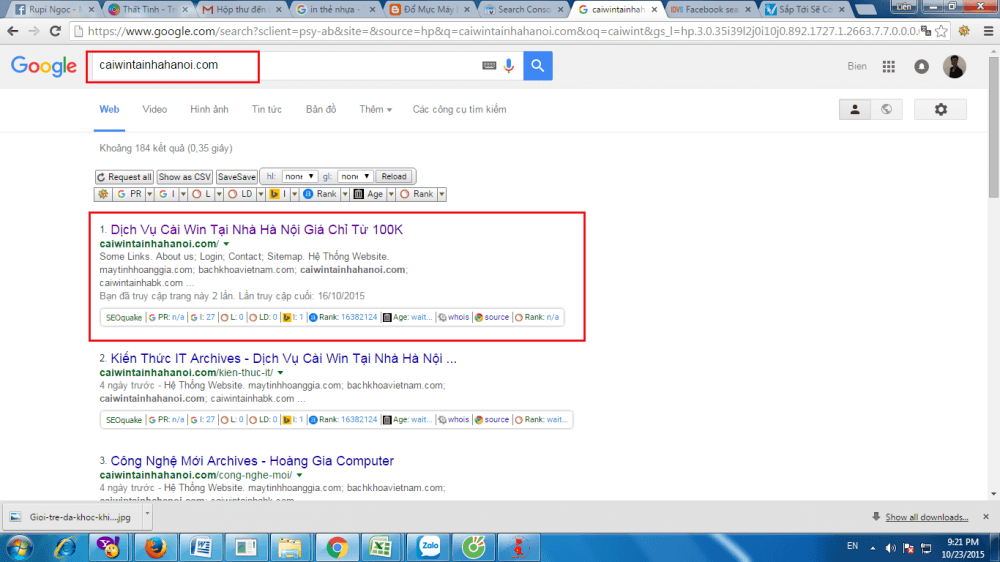This screenshot has width=1000, height=562.
Task: Open Excel from the taskbar
Action: click(x=381, y=548)
